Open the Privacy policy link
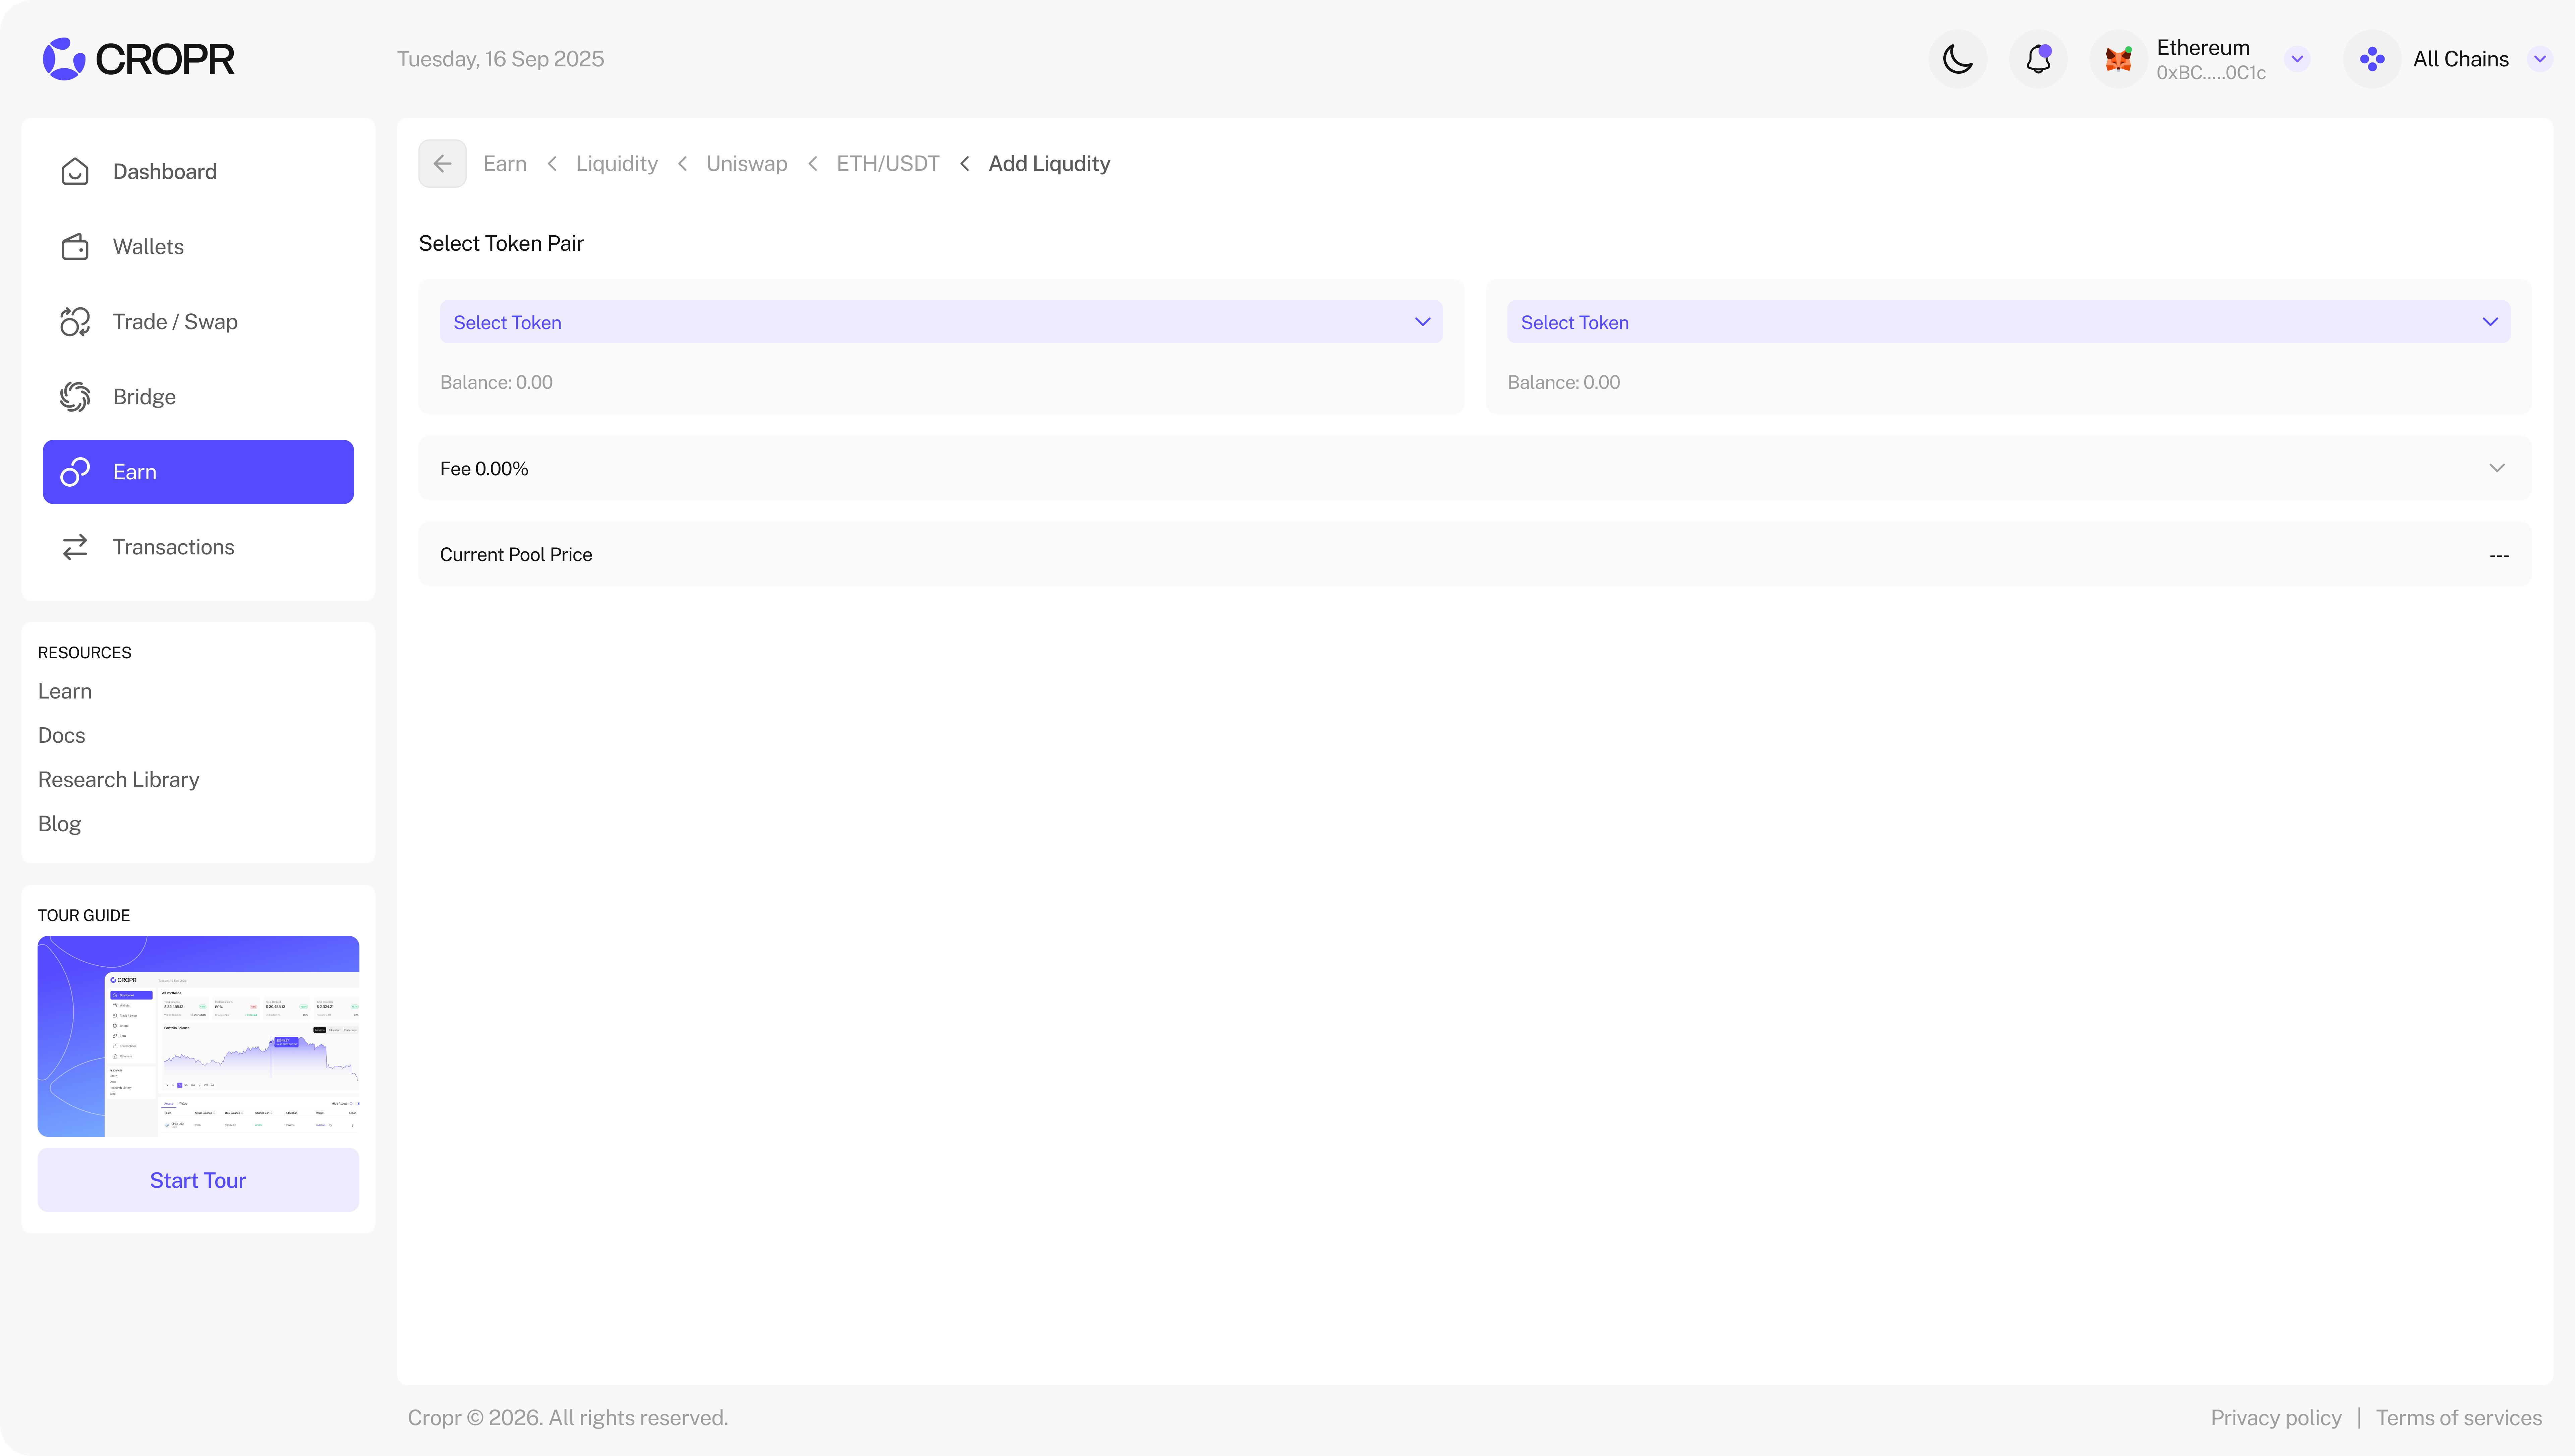2575x1456 pixels. click(x=2276, y=1418)
